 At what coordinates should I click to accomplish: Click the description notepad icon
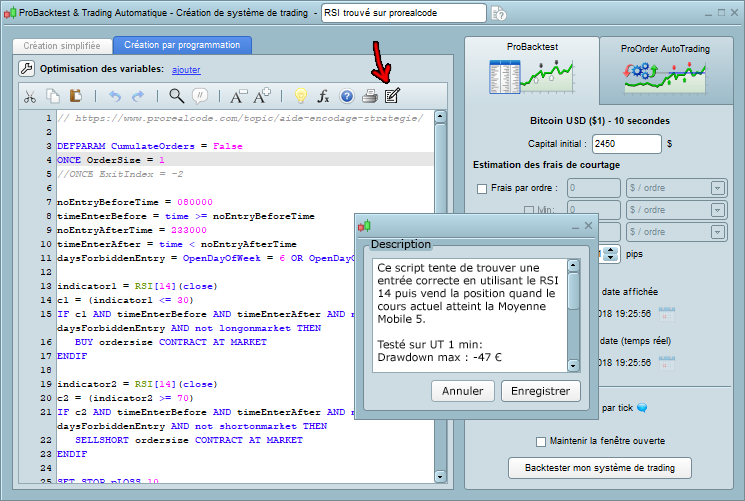(393, 97)
